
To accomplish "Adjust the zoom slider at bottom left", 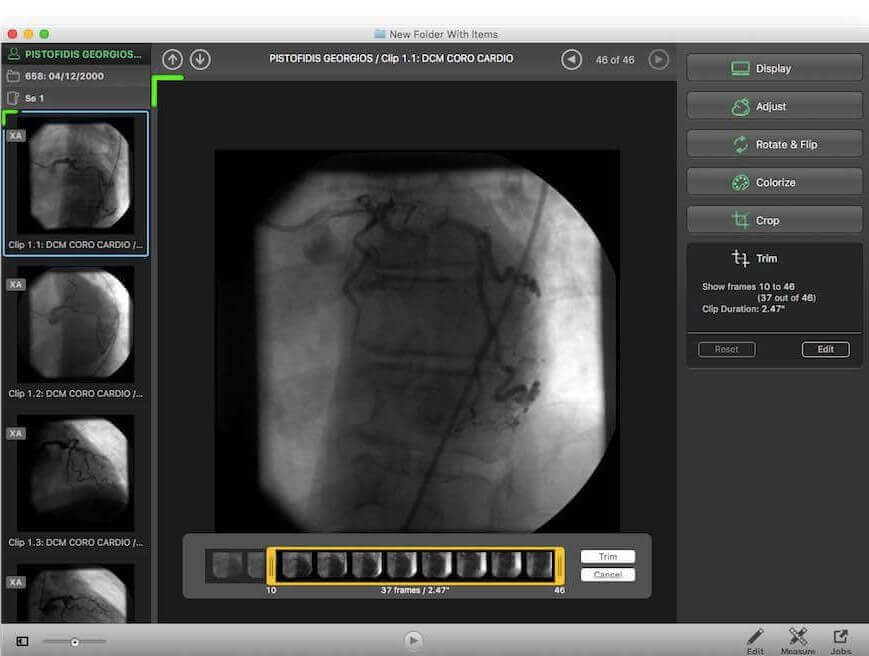I will 75,641.
